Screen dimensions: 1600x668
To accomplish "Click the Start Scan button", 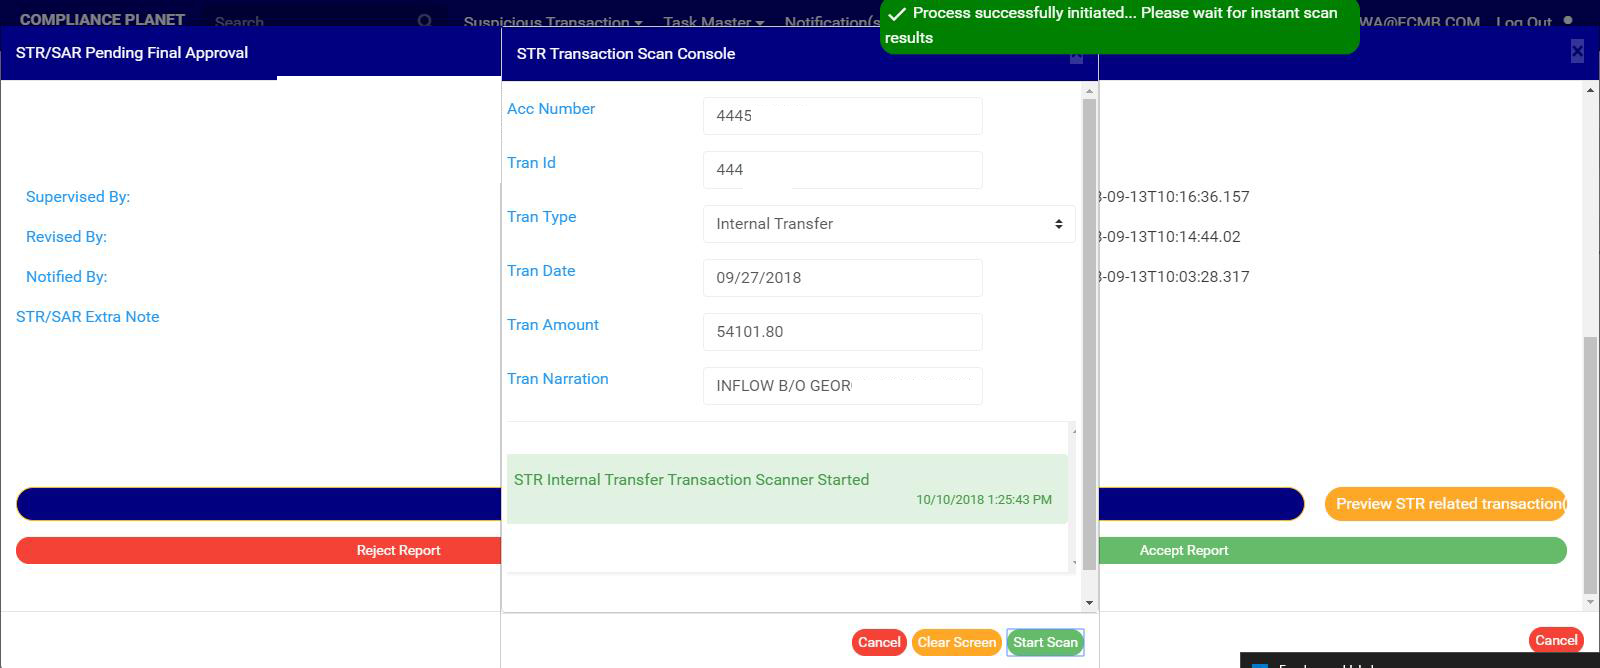I will [x=1045, y=642].
